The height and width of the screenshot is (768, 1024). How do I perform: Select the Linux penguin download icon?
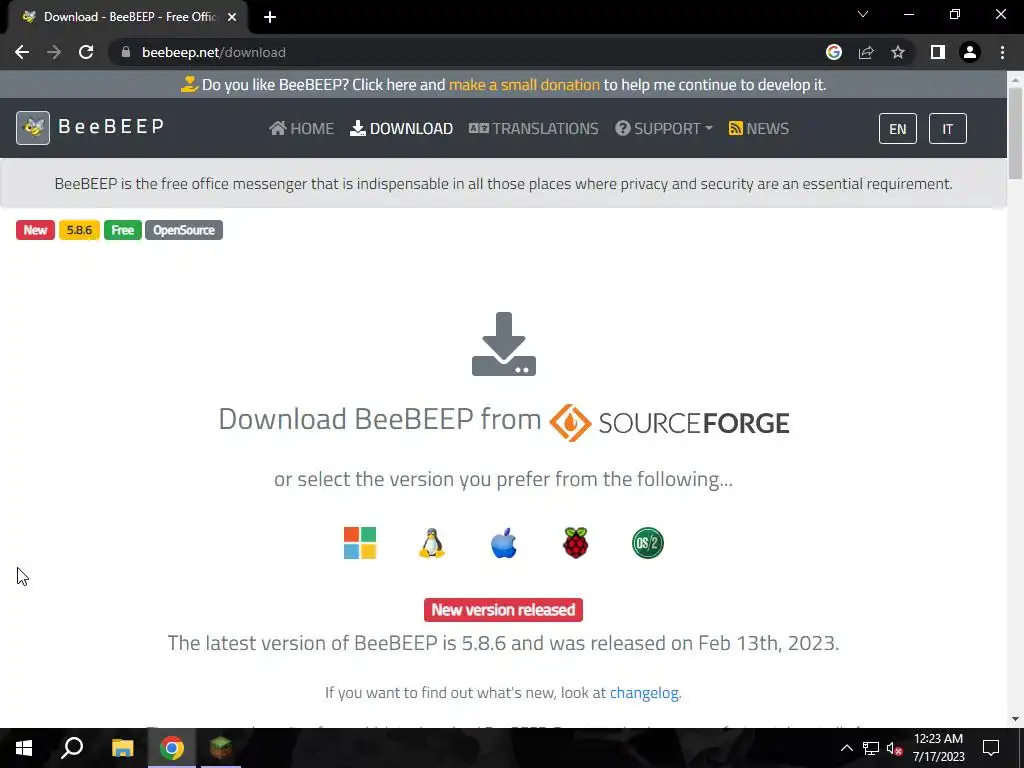tap(432, 543)
